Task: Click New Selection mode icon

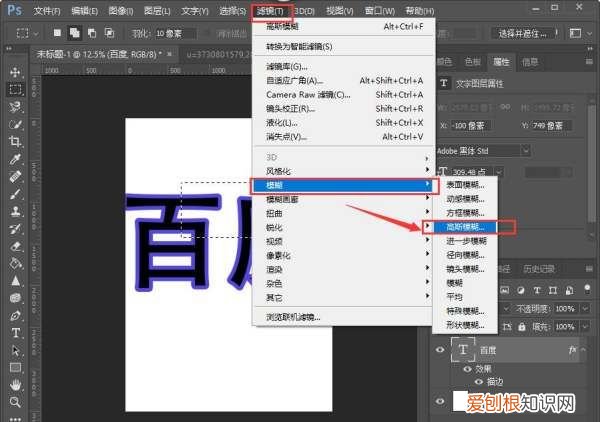Action: tap(57, 33)
